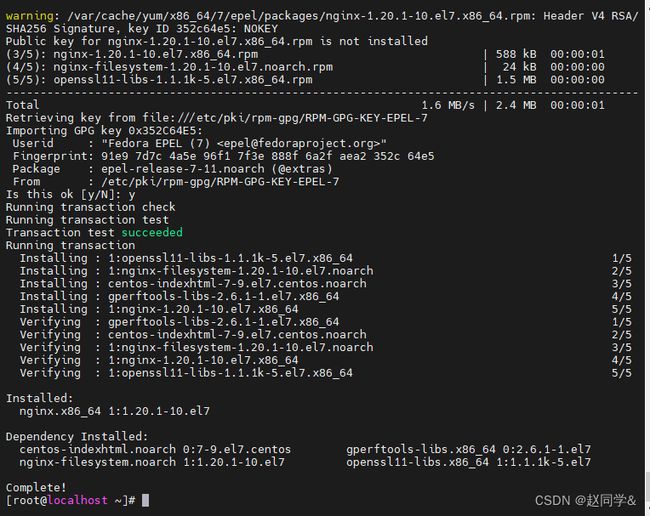Click the yellow 'warning' word

[29, 16]
